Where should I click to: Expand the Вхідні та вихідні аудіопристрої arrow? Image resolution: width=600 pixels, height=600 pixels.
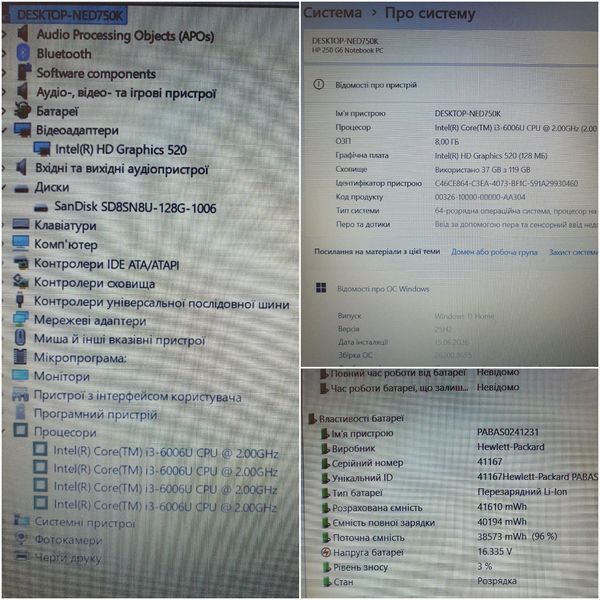(5, 168)
